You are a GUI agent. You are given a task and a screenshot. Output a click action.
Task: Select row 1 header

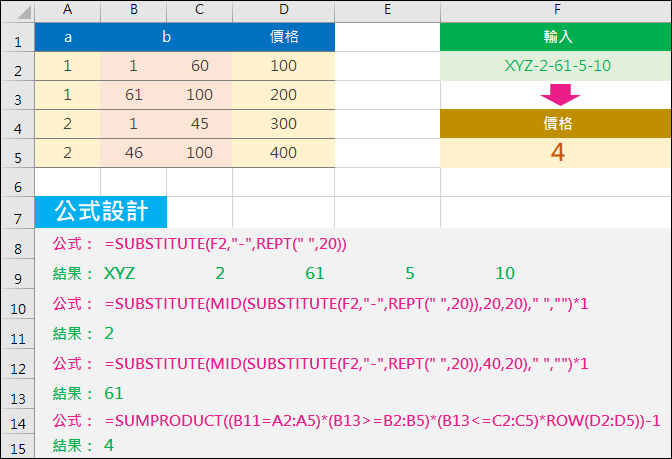pos(18,37)
